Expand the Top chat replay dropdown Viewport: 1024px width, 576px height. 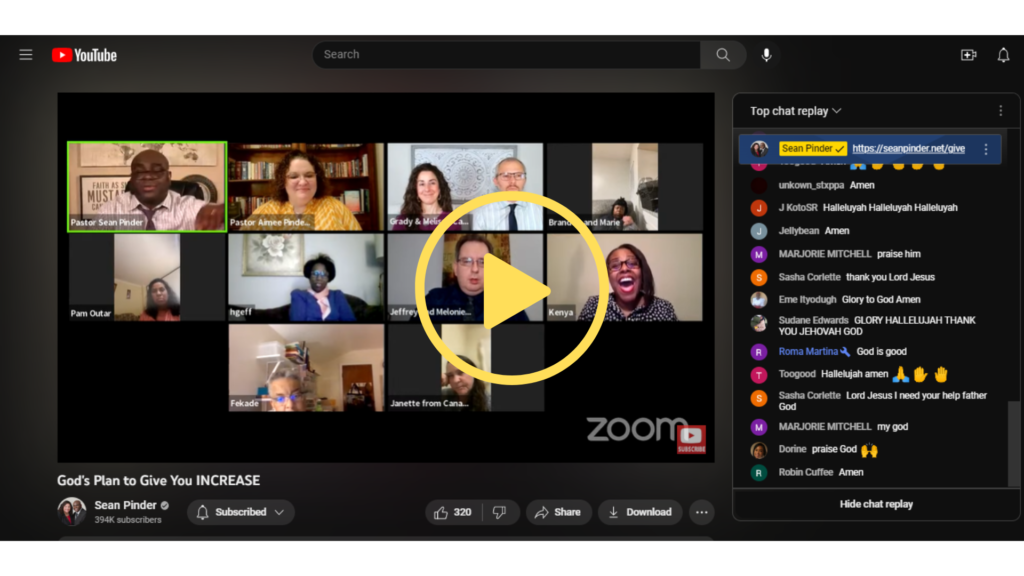click(x=795, y=111)
